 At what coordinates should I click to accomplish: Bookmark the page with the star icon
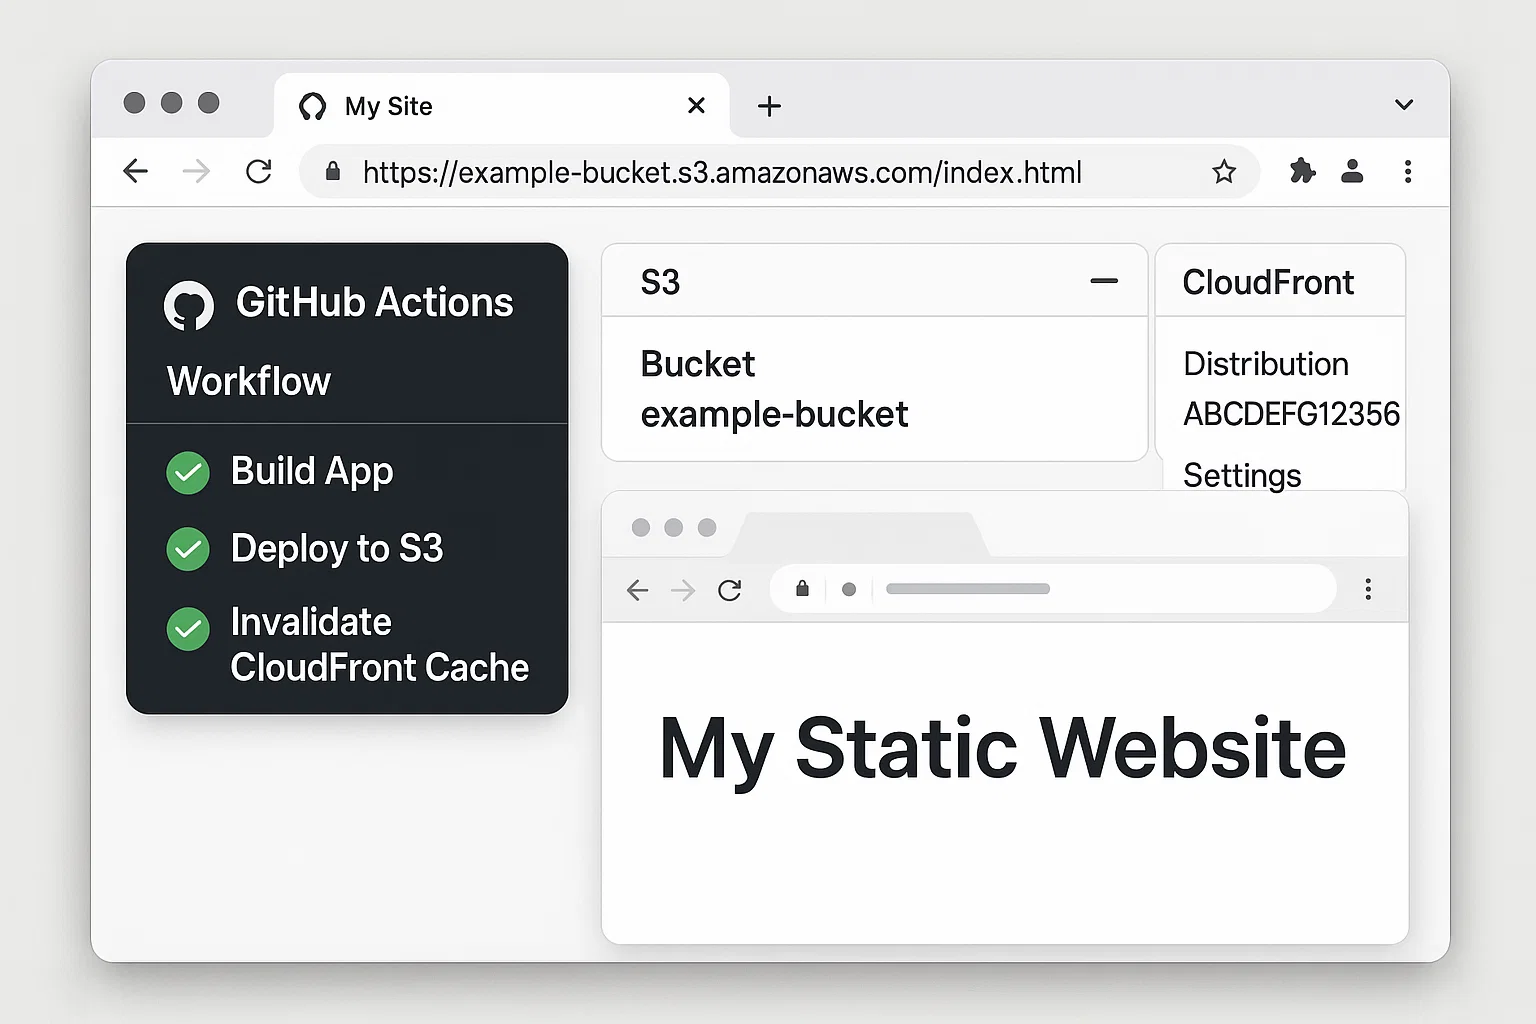[1224, 172]
